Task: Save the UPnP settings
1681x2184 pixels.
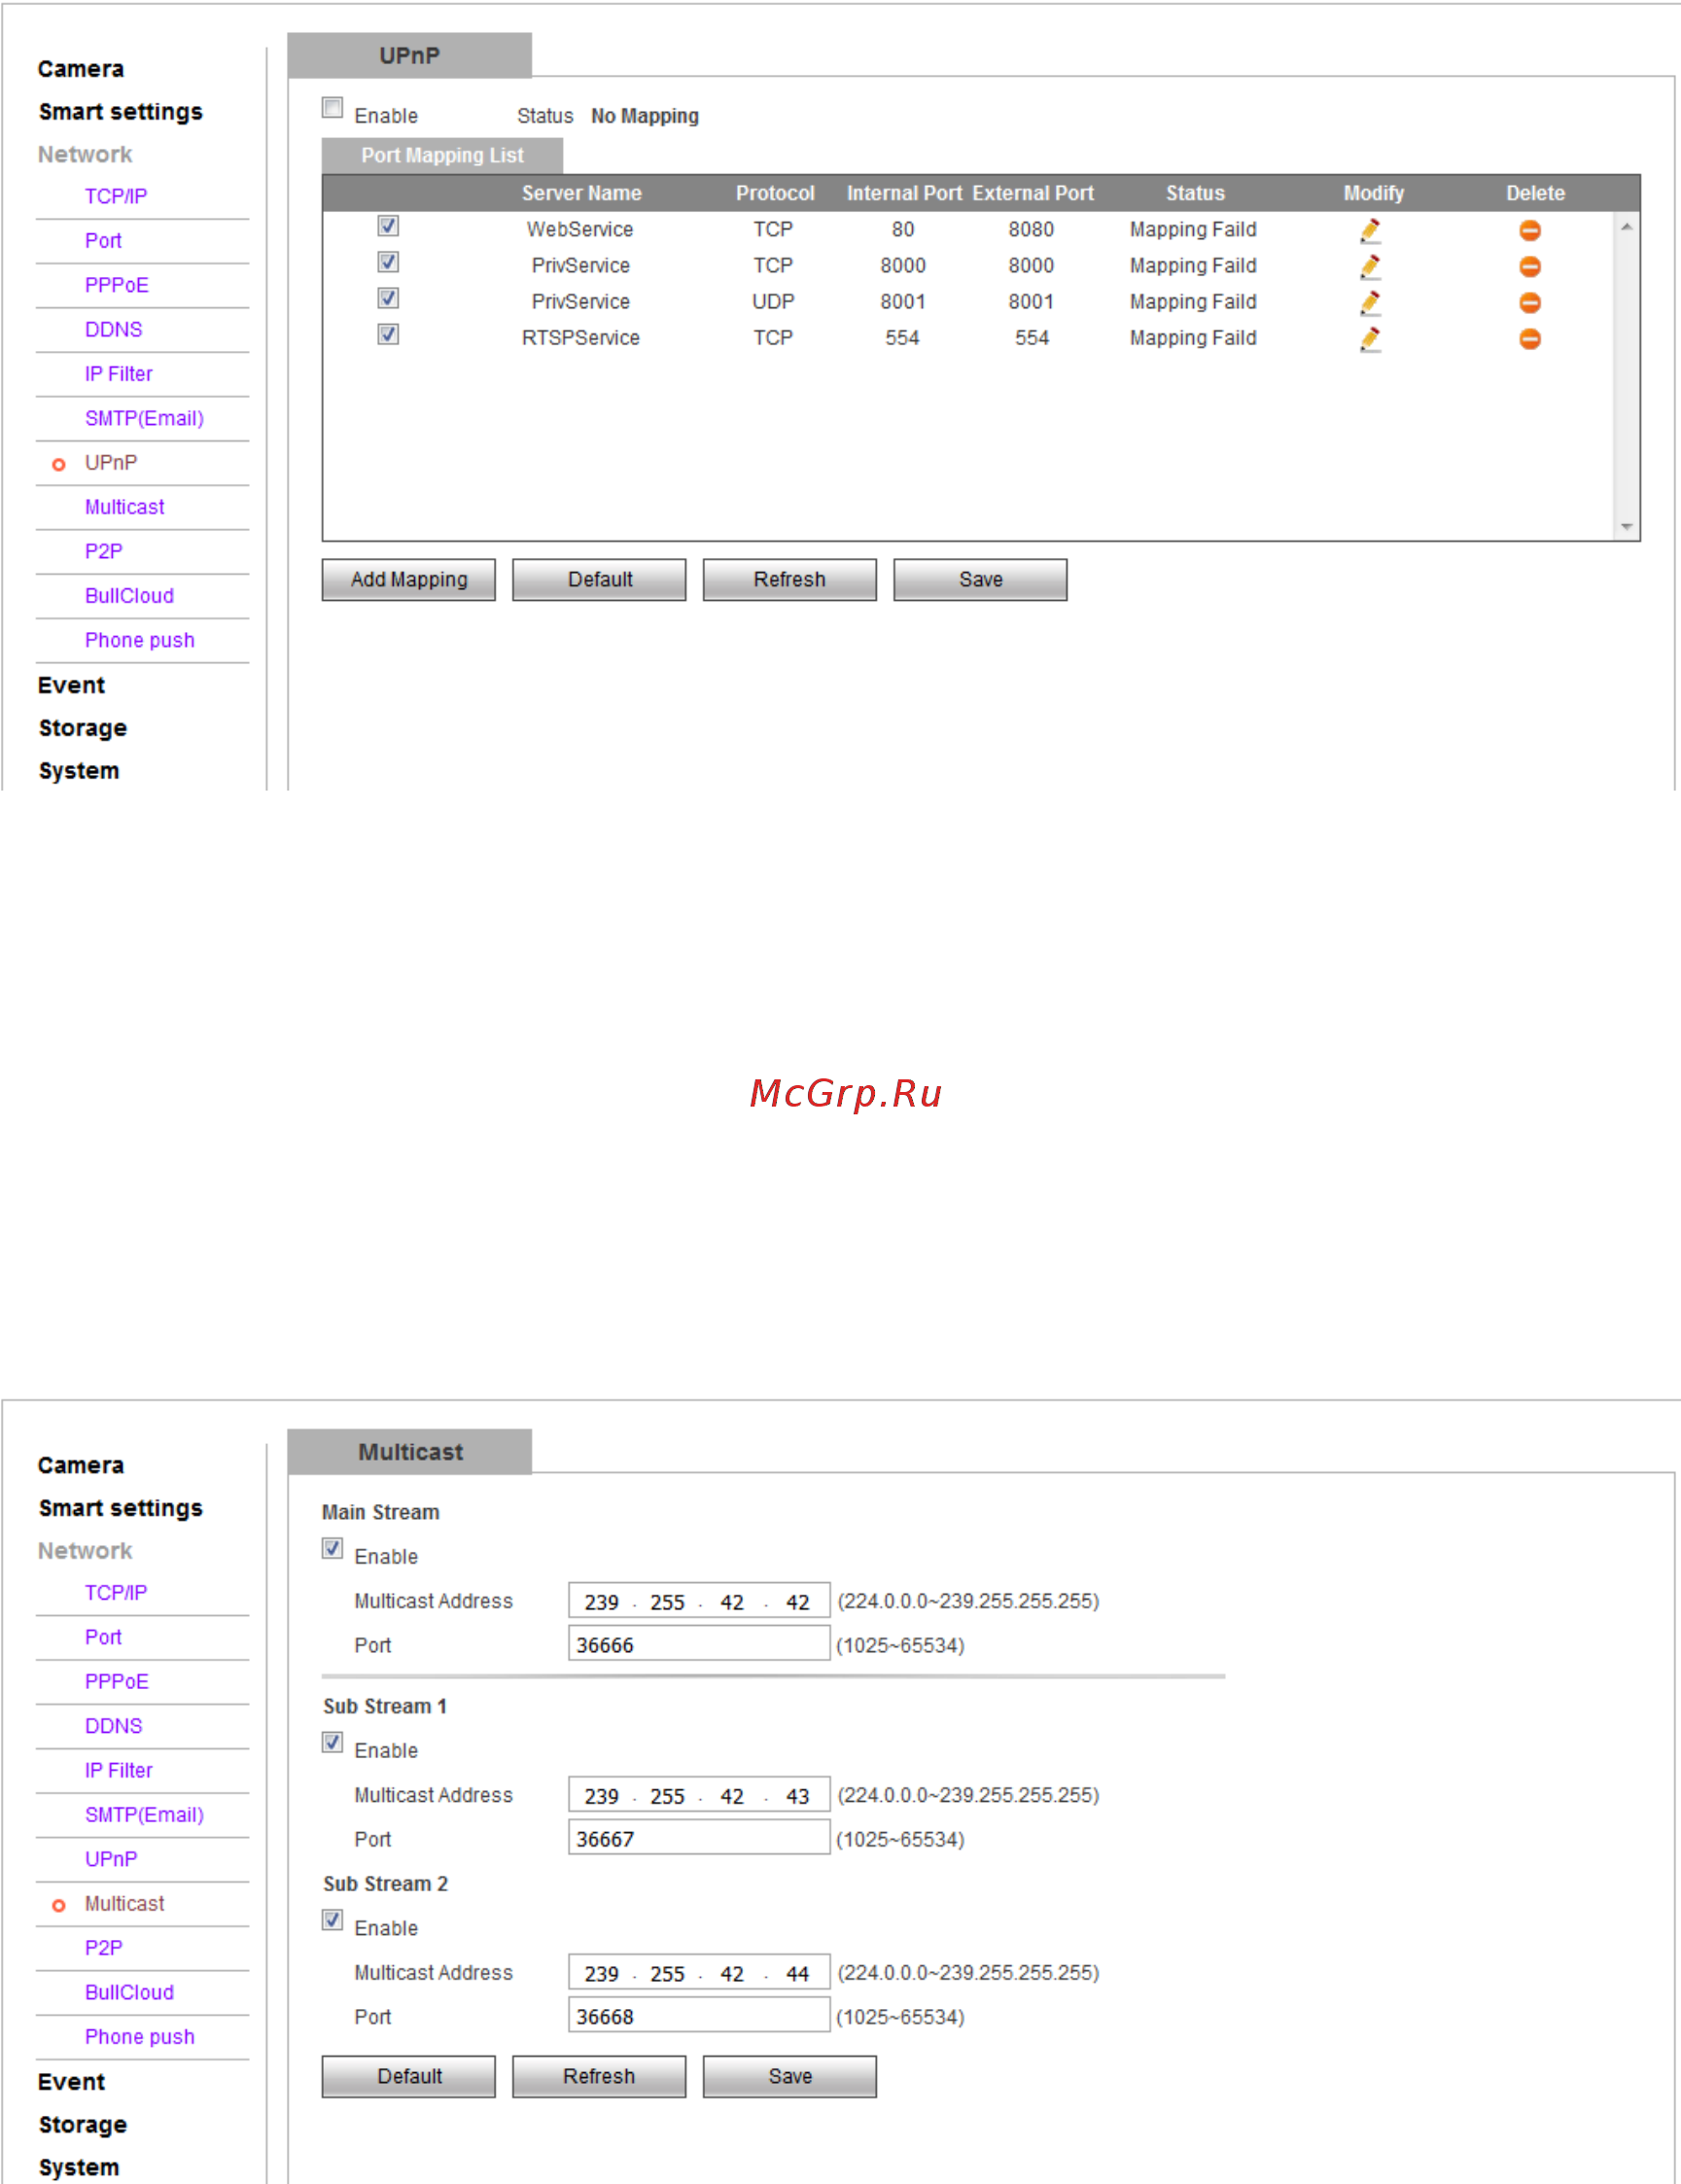Action: tap(980, 580)
